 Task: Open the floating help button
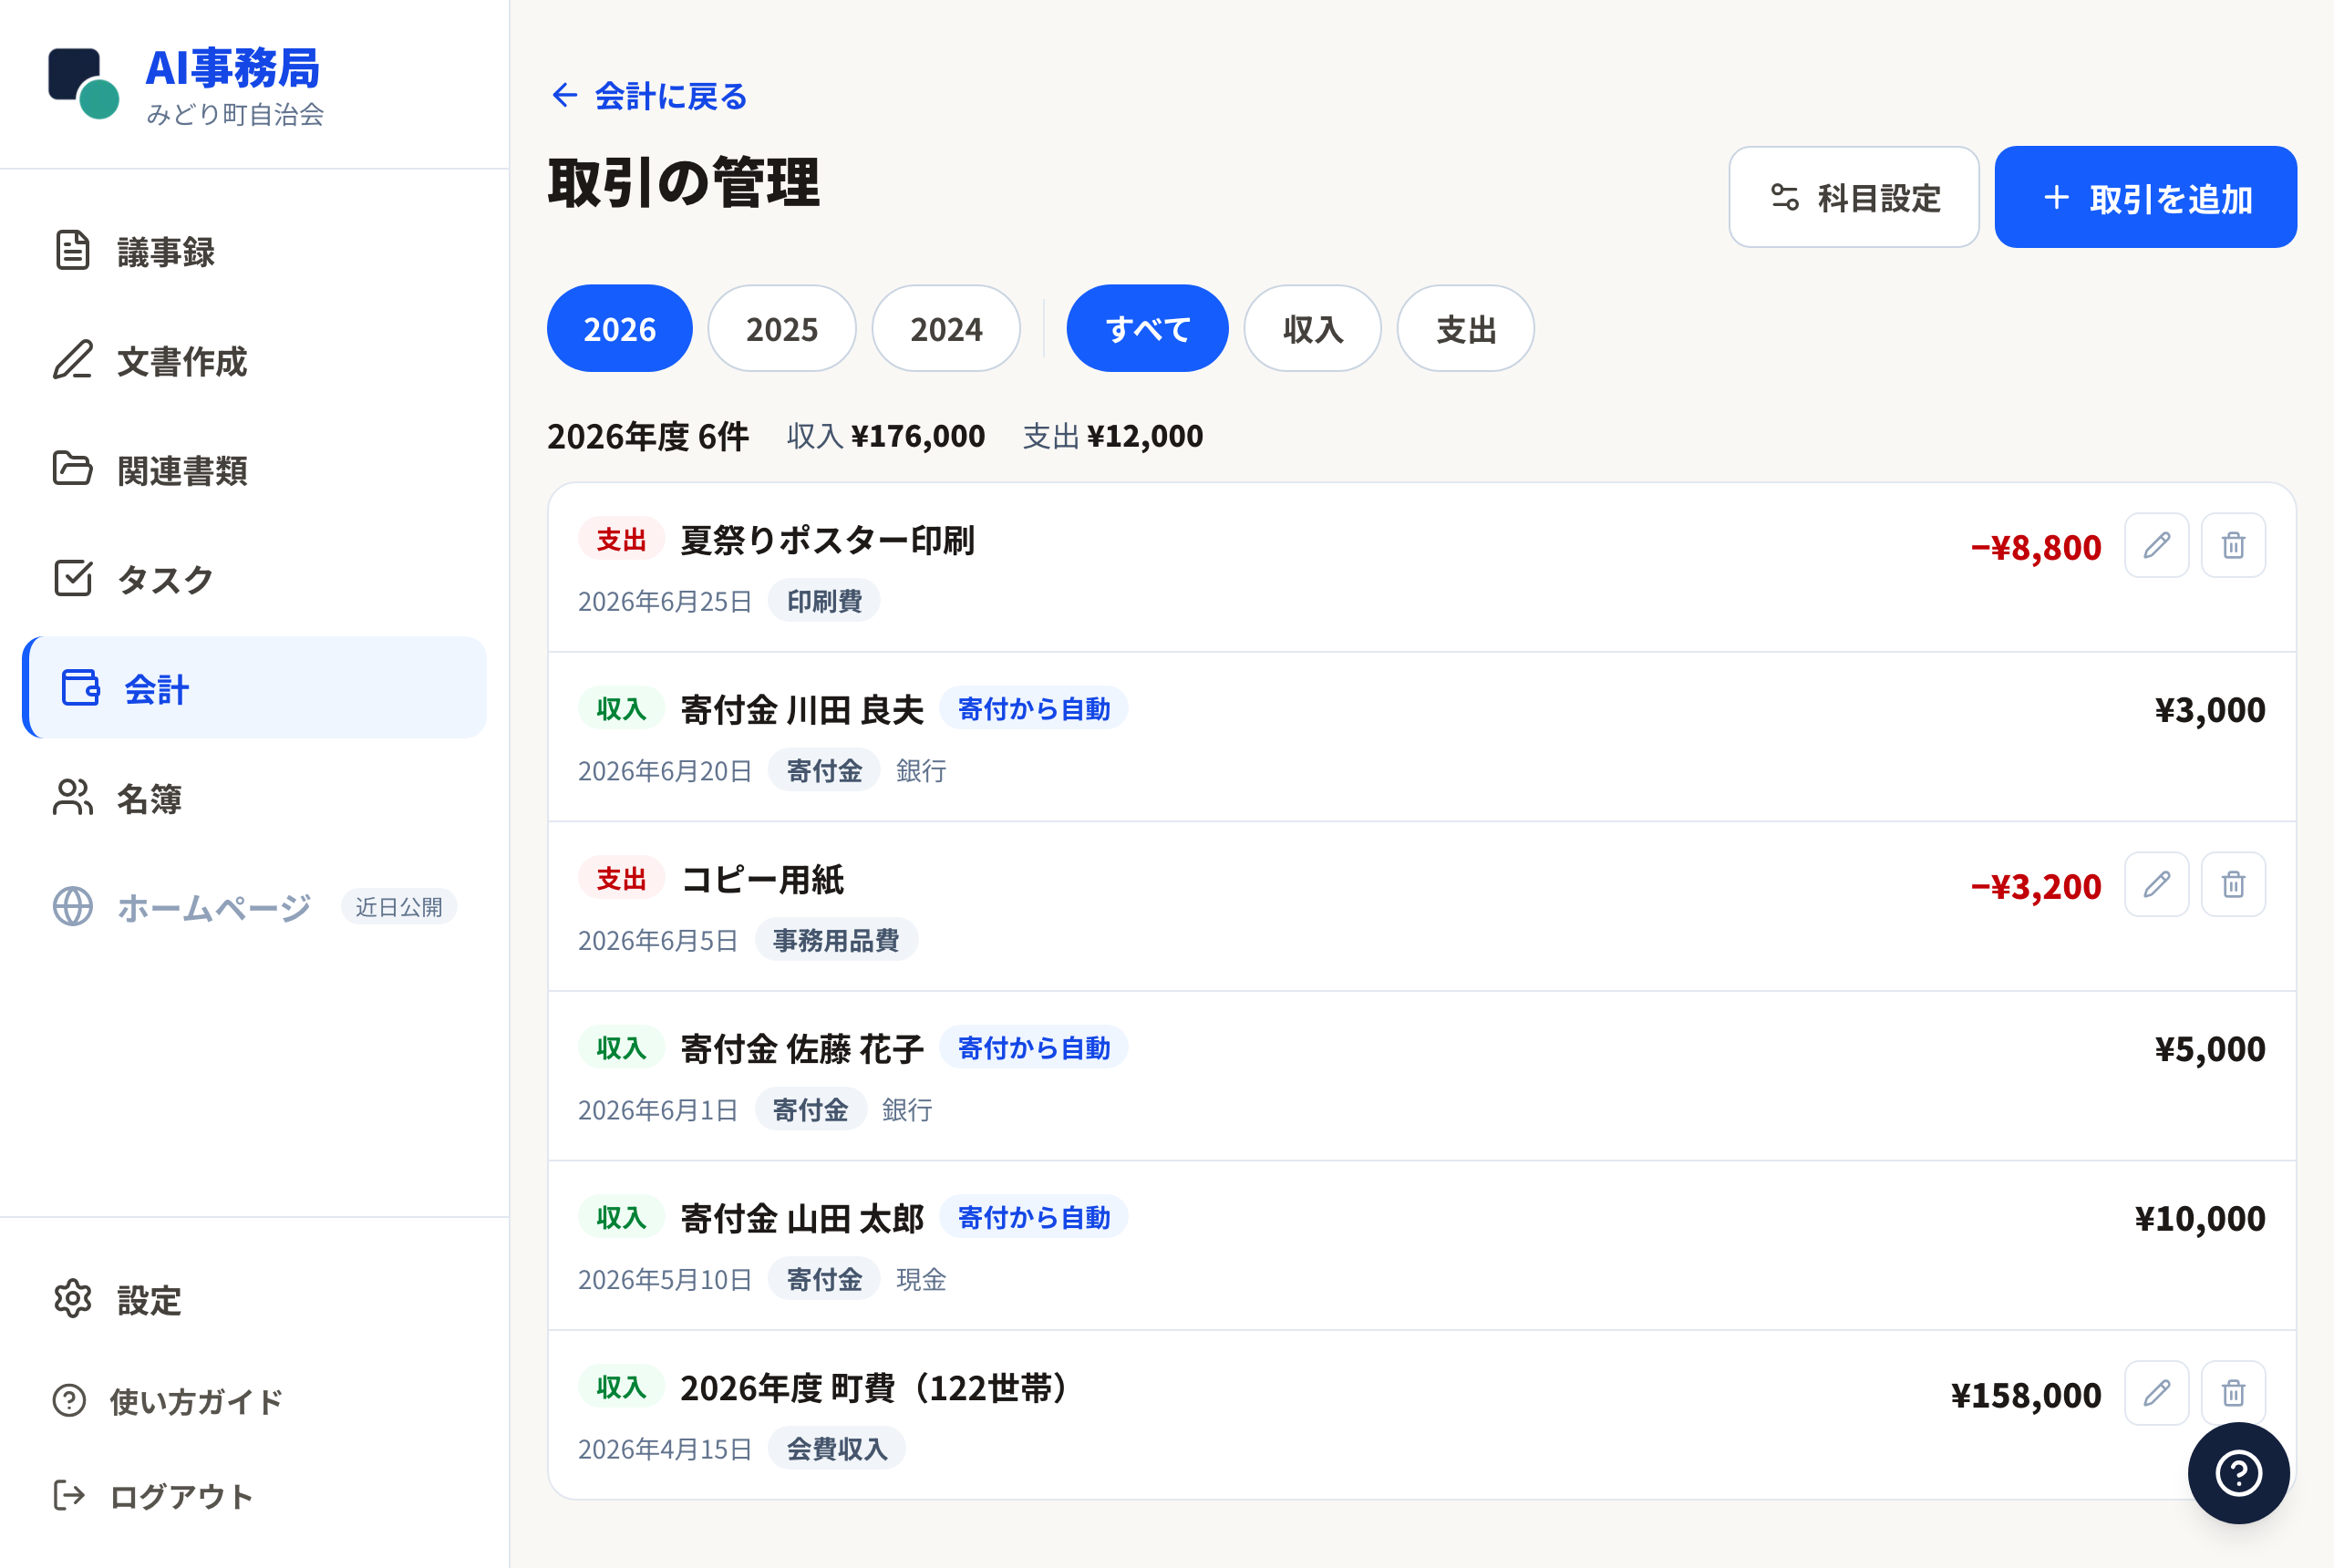[x=2238, y=1472]
